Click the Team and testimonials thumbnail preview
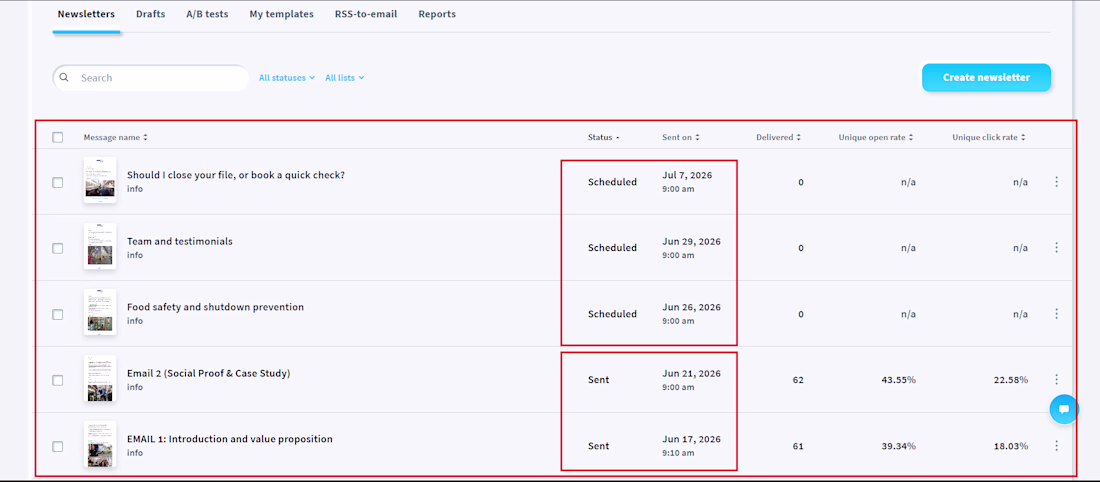 click(x=100, y=246)
